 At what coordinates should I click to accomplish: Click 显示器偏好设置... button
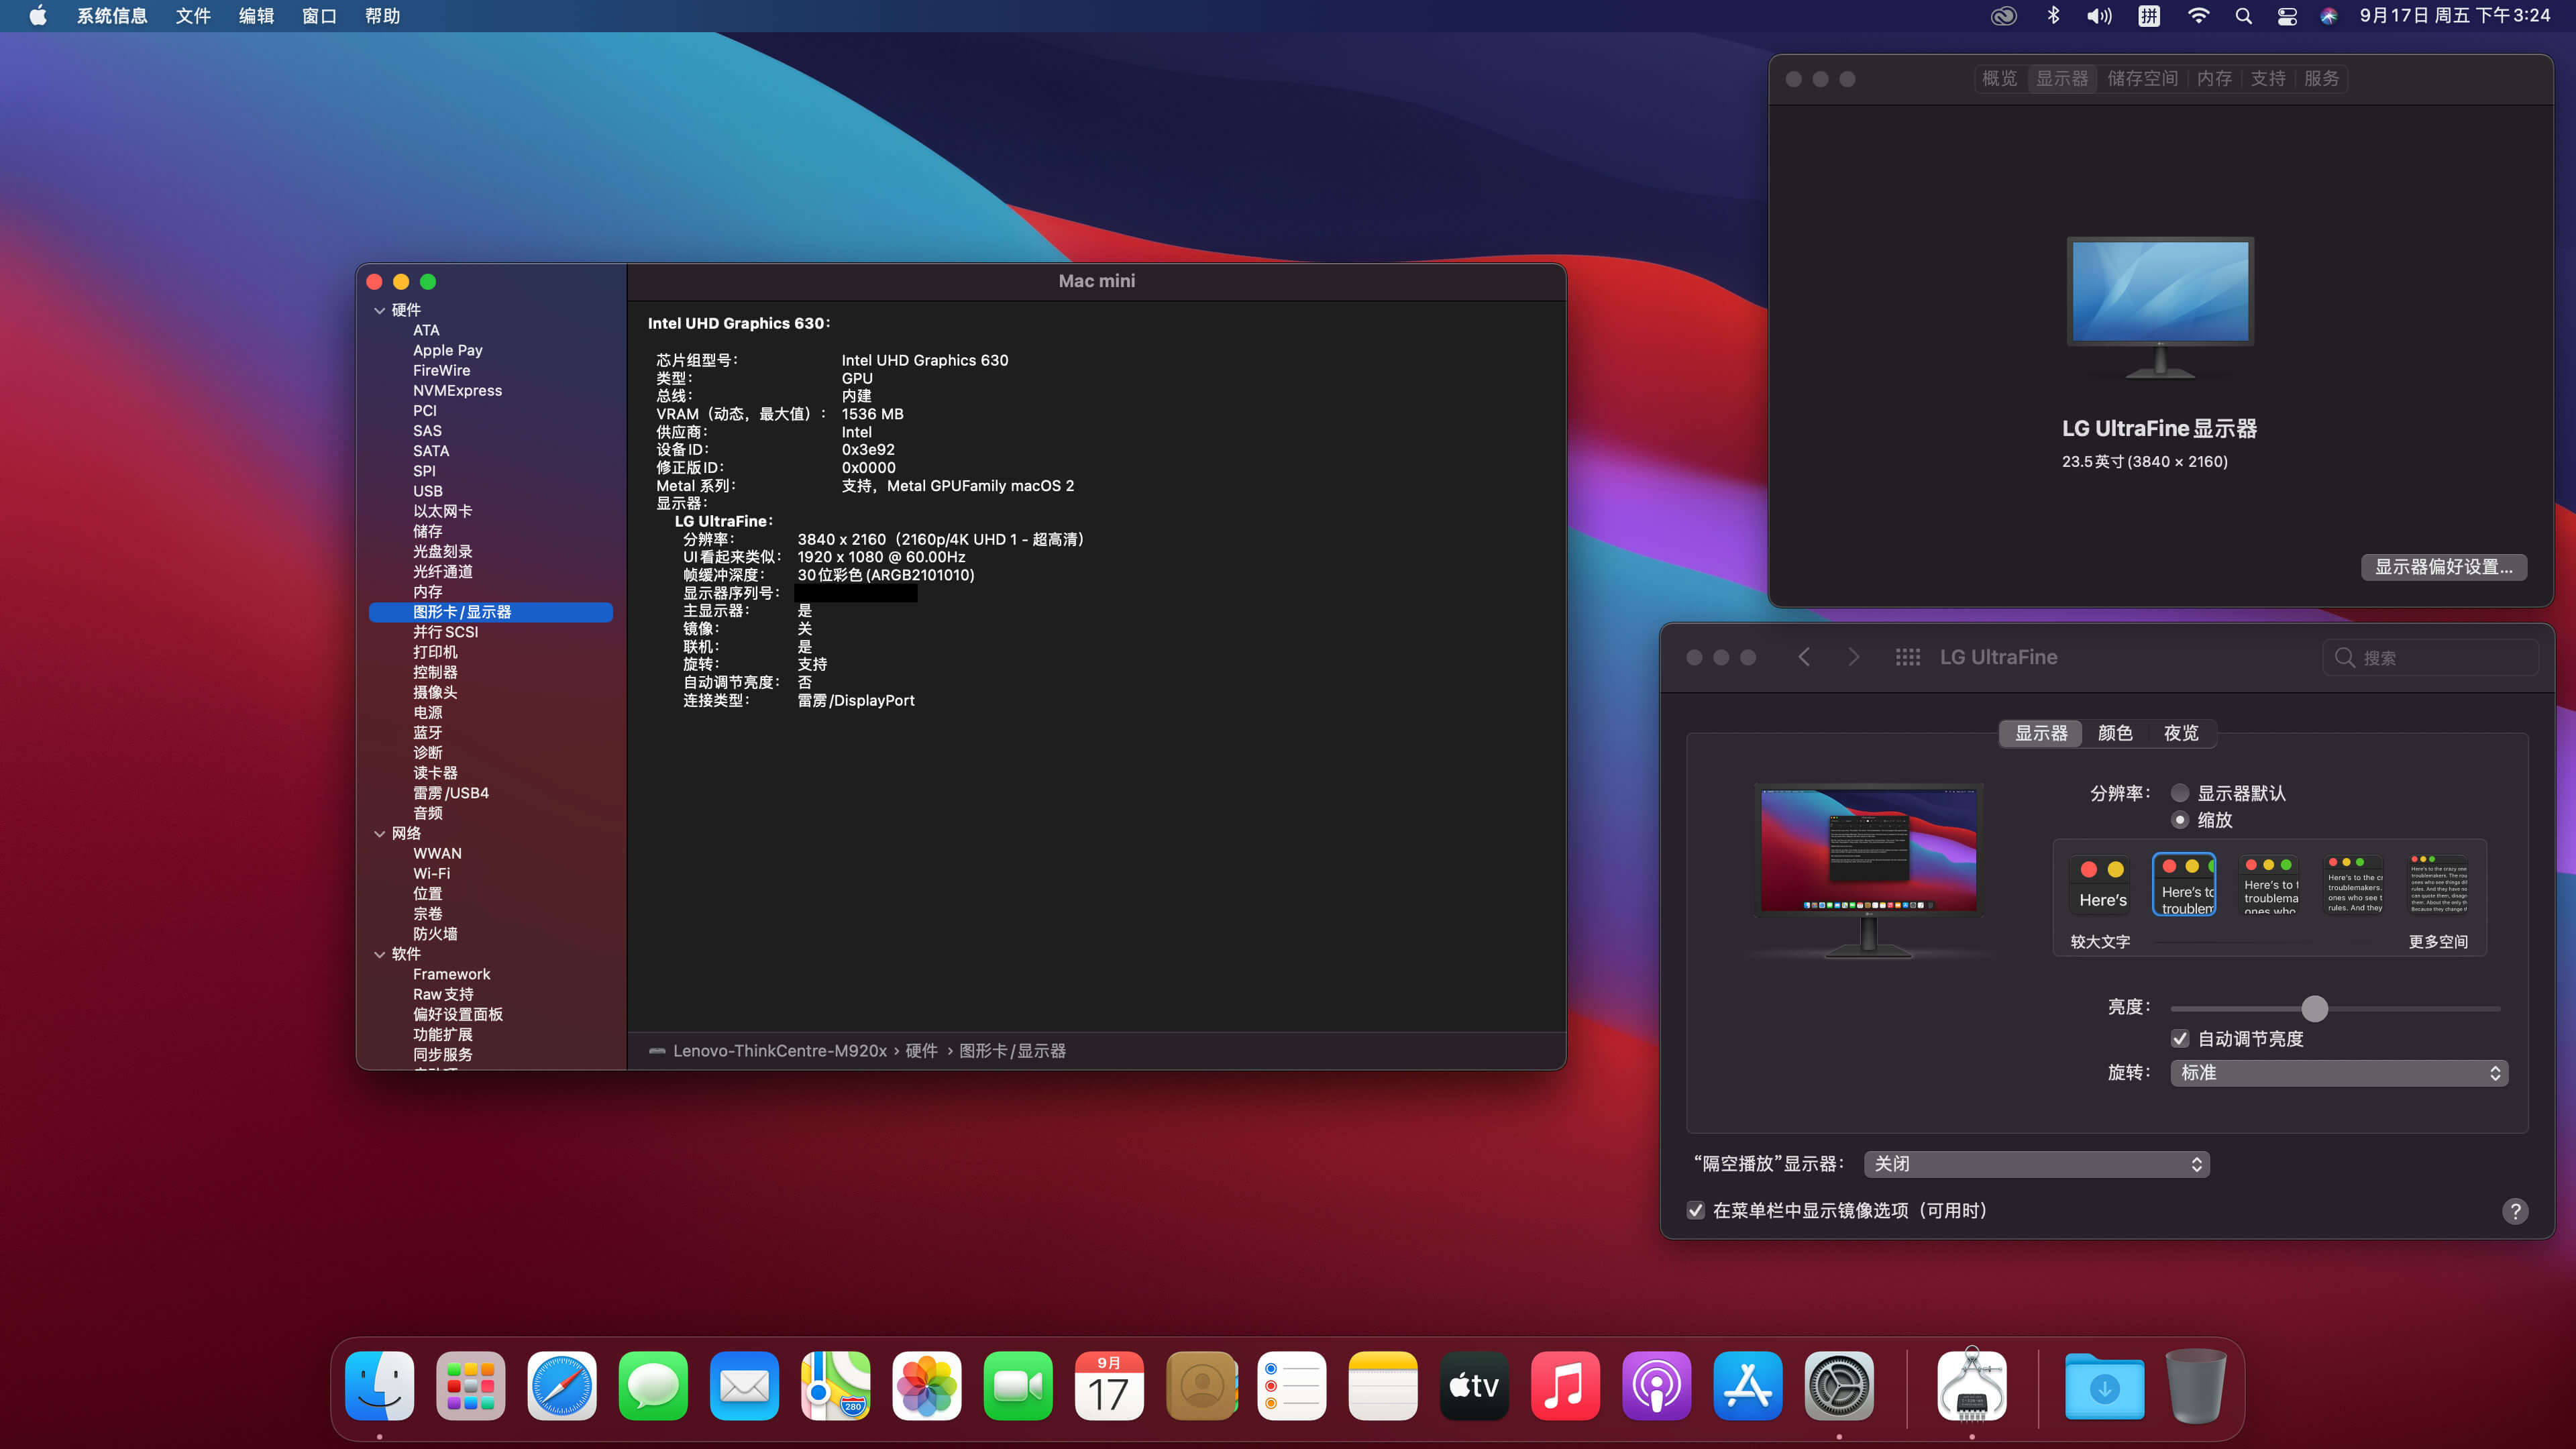tap(2443, 567)
